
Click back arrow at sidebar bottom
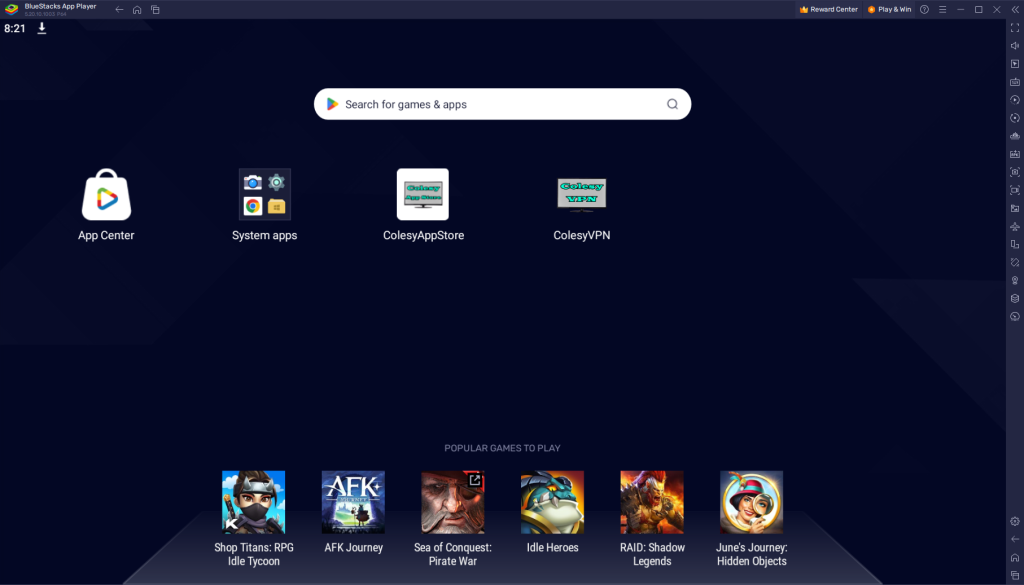tap(1015, 539)
